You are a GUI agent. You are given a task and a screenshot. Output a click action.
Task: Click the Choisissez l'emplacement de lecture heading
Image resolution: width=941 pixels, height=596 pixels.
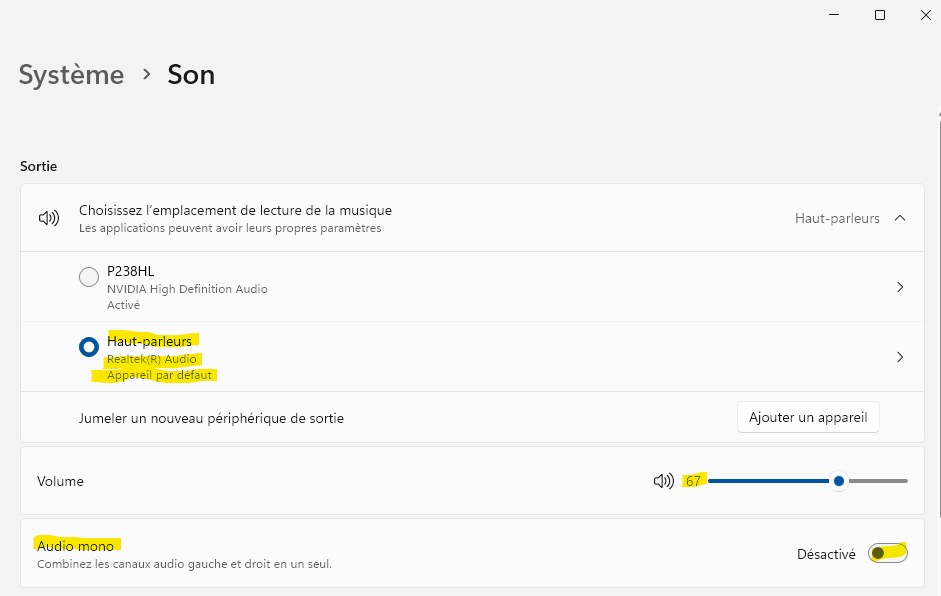pos(235,210)
